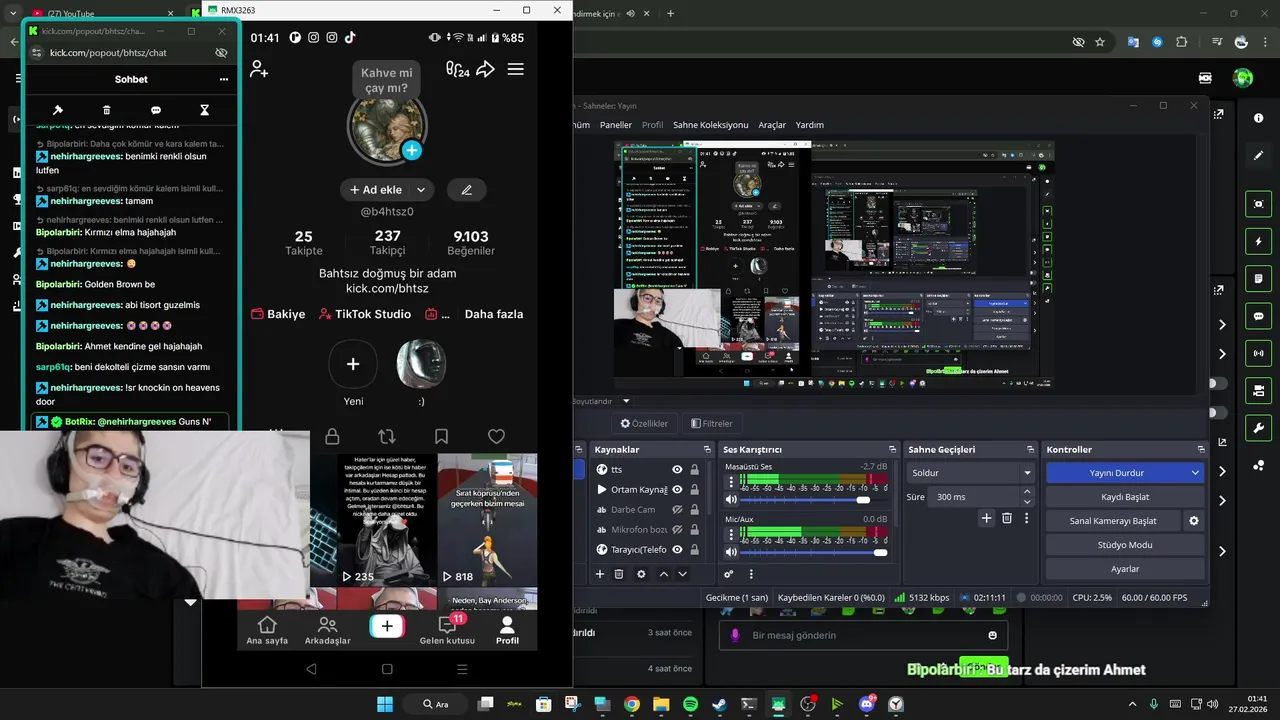
Task: Open Discord from the taskbar
Action: click(867, 704)
